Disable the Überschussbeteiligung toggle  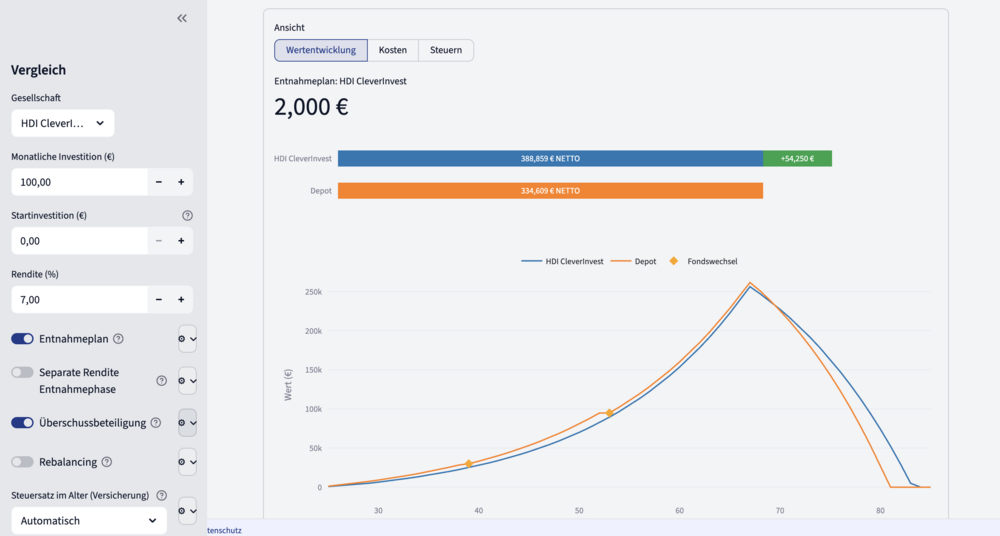22,422
